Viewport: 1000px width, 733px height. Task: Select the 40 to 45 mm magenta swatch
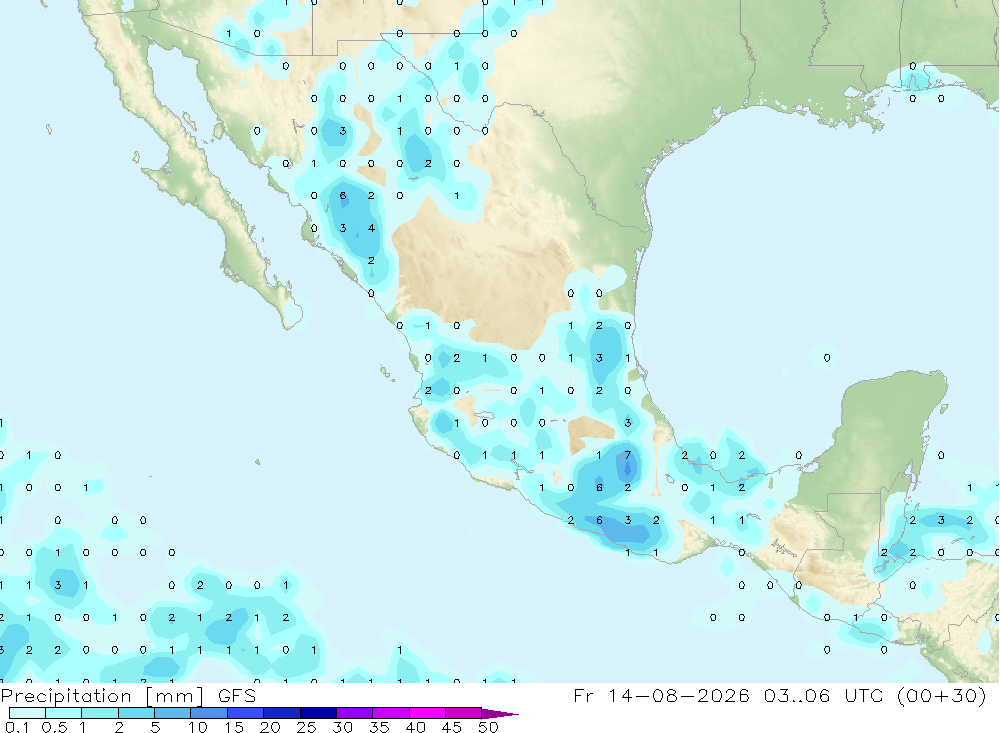point(427,713)
